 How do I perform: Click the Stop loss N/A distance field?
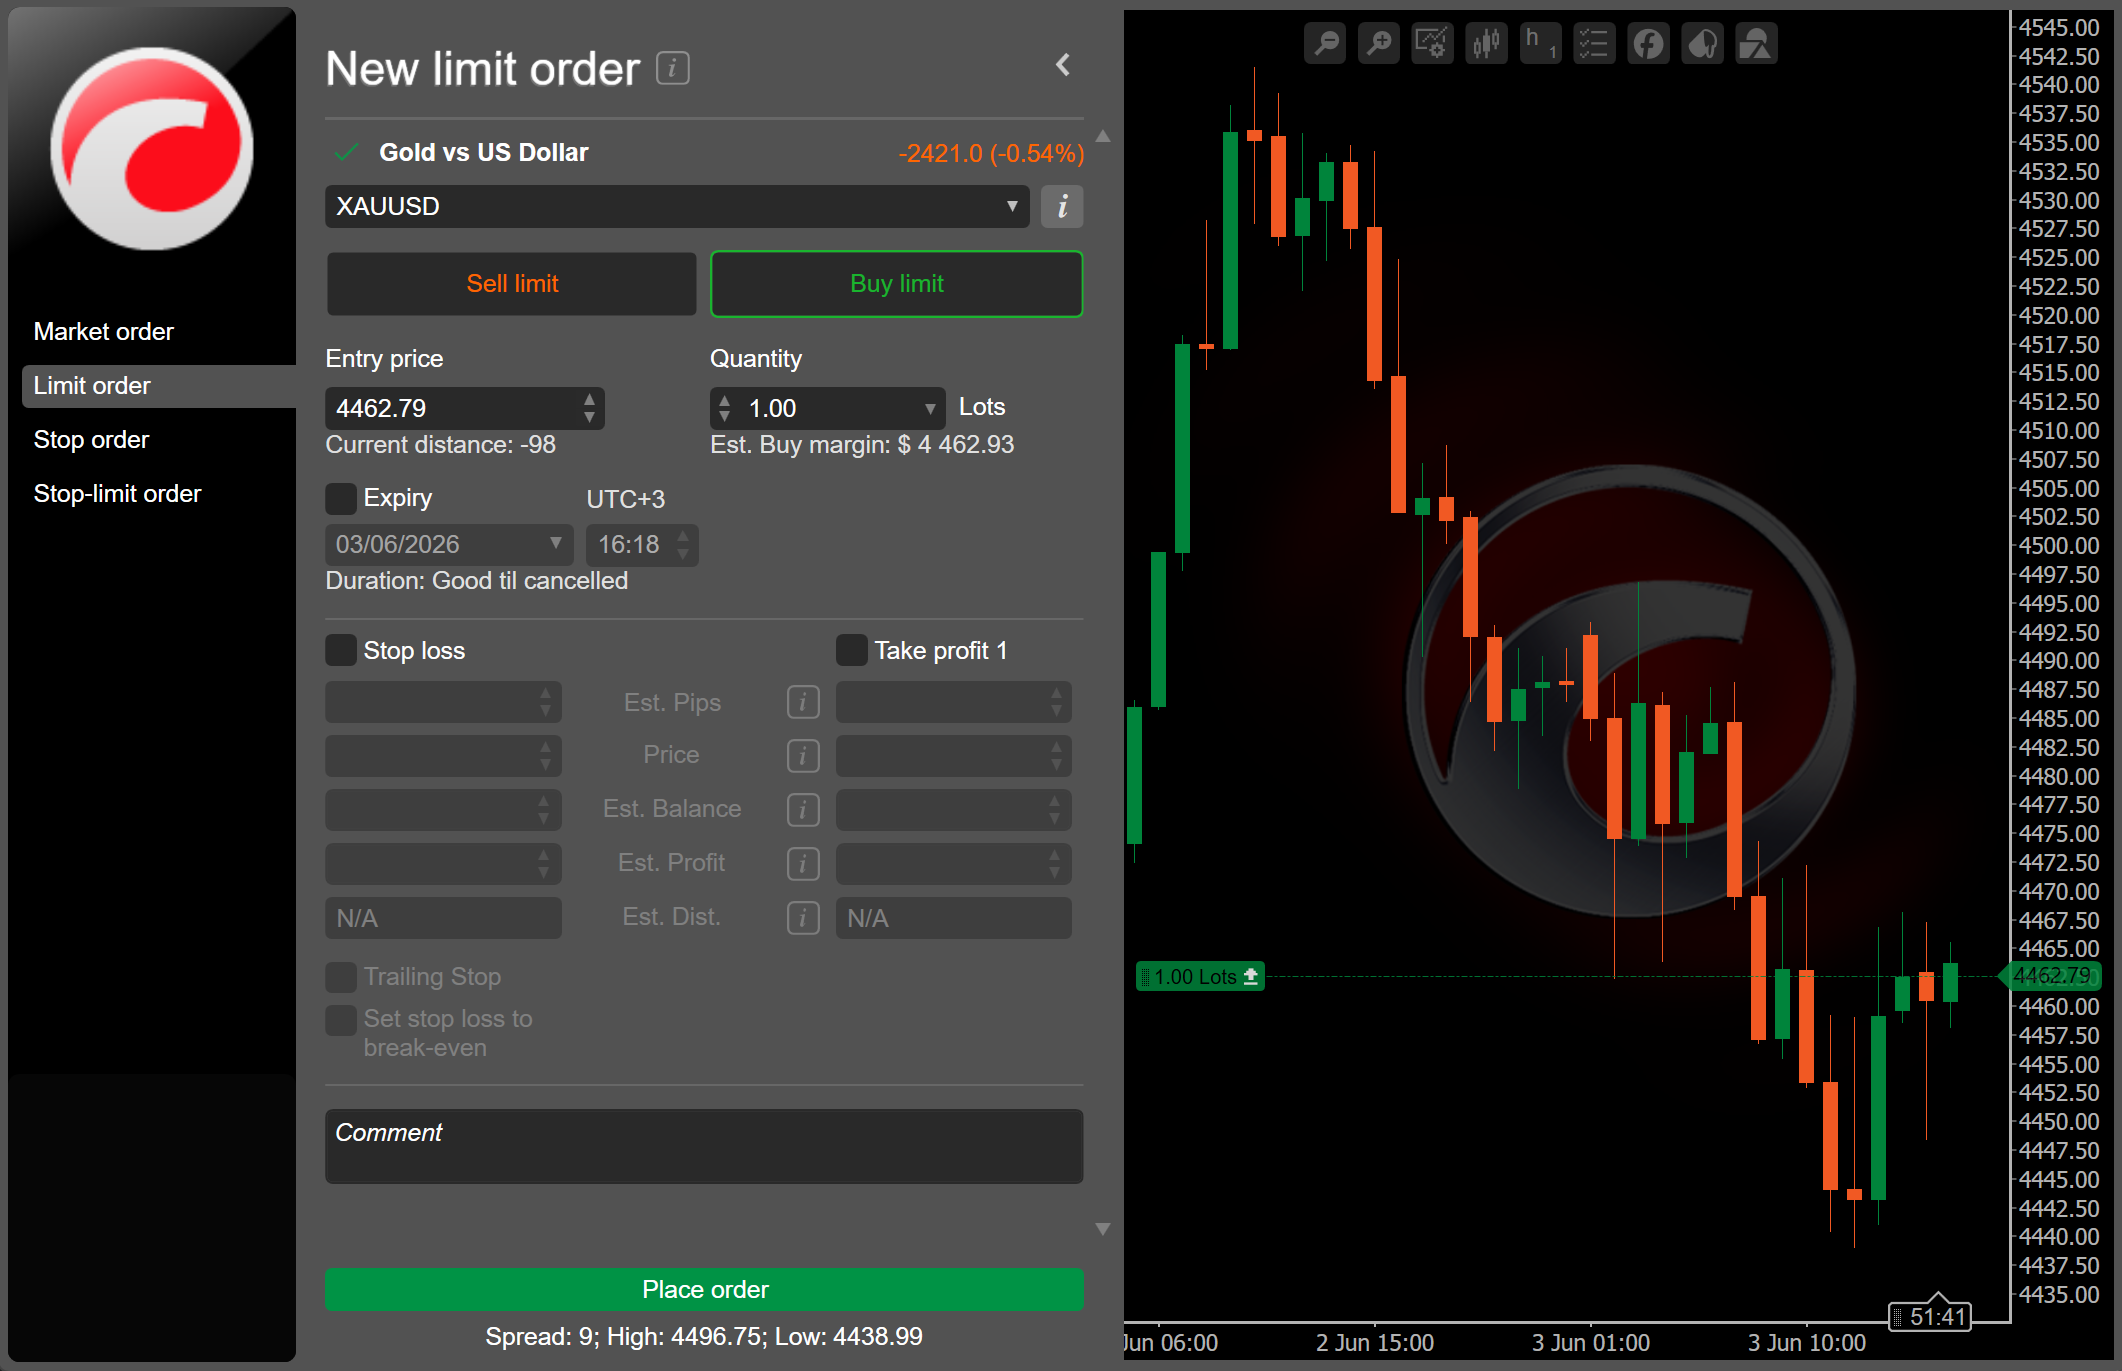(443, 918)
